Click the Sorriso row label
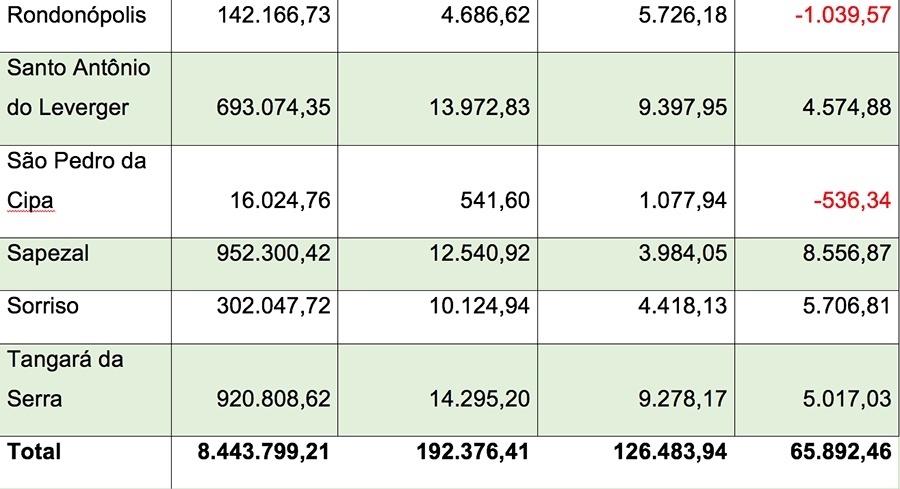This screenshot has width=900, height=489. click(x=42, y=306)
